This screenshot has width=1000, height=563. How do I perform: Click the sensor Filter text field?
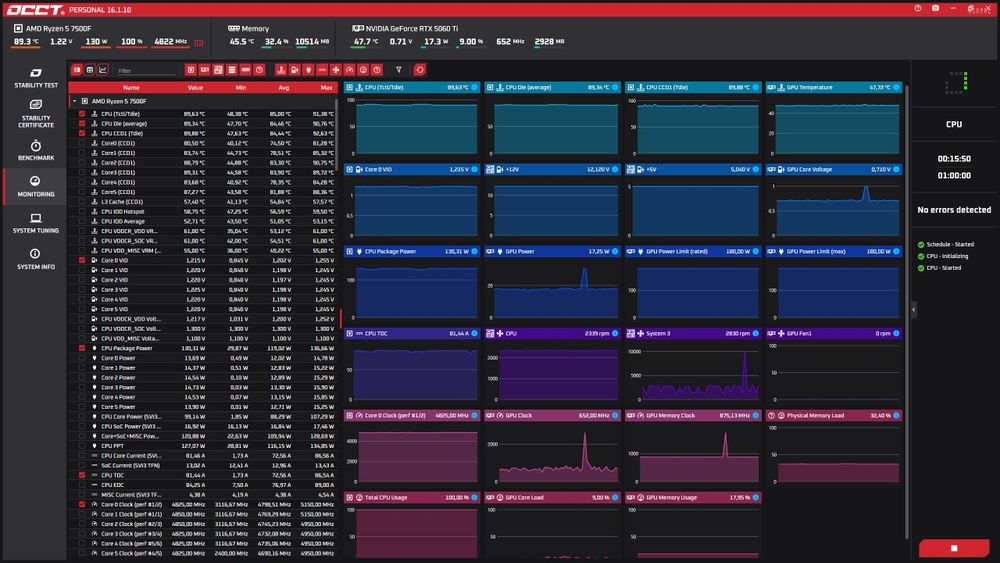pos(146,70)
